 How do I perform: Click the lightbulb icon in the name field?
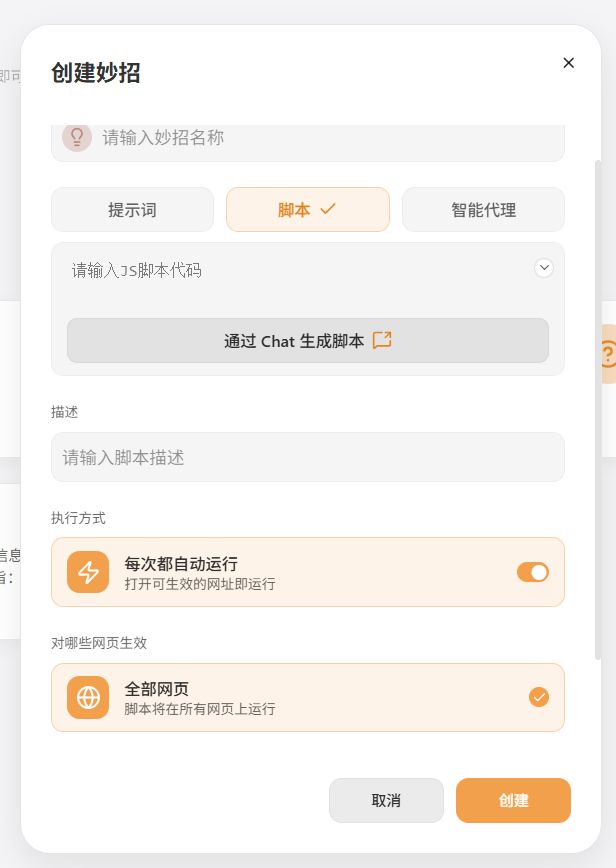[78, 137]
